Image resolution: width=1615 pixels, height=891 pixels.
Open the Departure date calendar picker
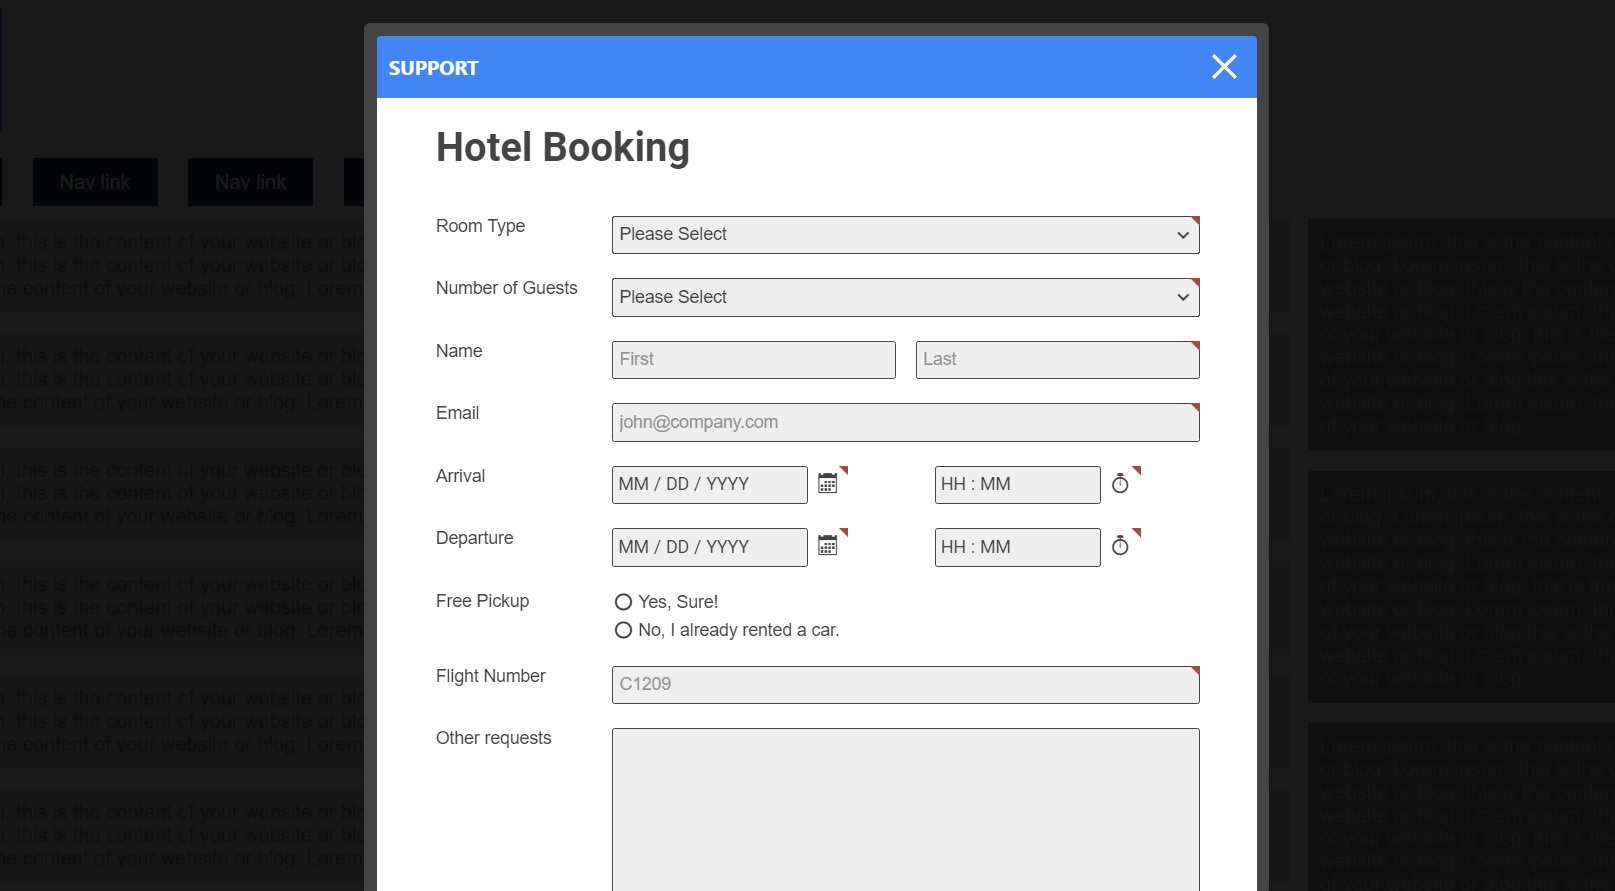[x=827, y=546]
